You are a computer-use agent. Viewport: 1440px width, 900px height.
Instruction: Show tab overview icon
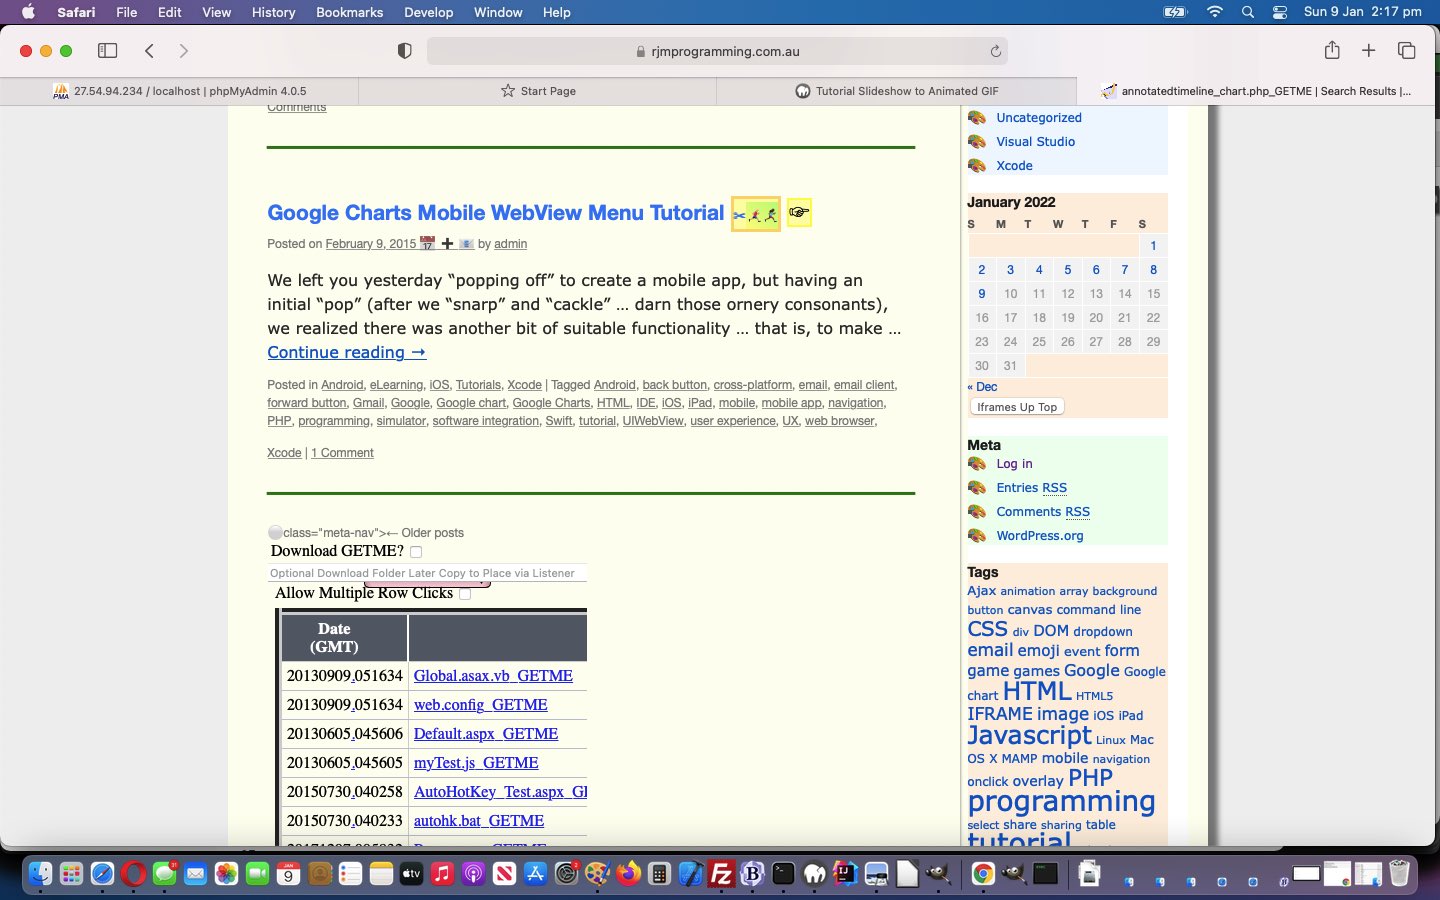(x=1406, y=51)
